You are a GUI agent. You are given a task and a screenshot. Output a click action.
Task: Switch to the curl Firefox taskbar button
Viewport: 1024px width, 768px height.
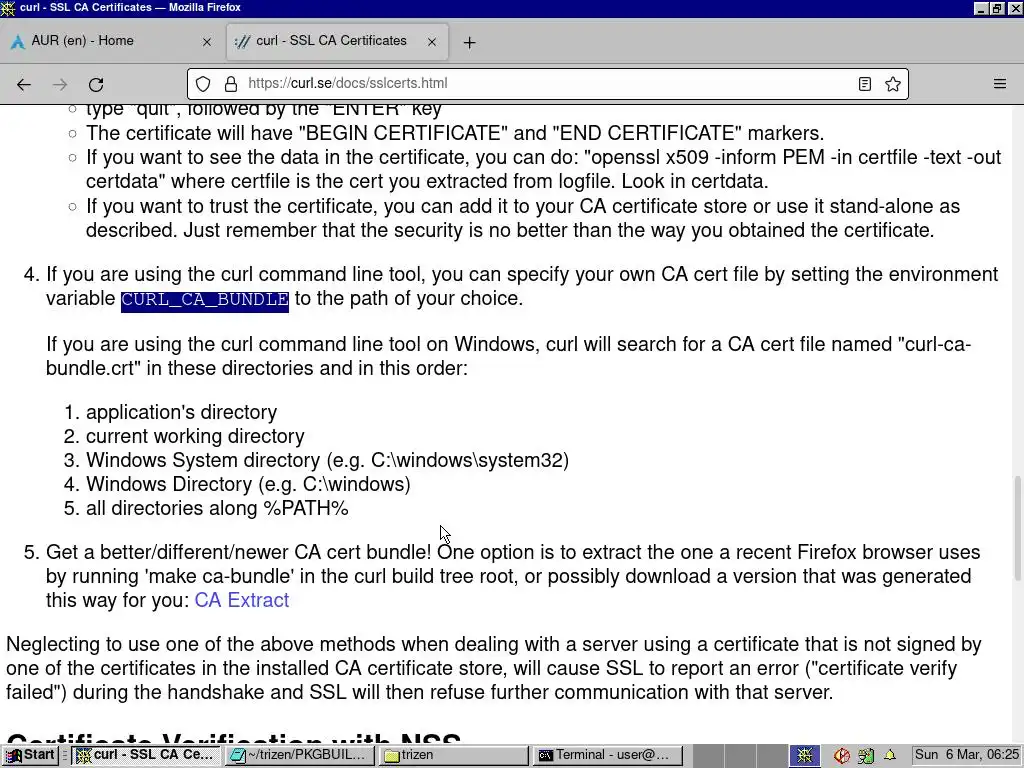[x=146, y=755]
